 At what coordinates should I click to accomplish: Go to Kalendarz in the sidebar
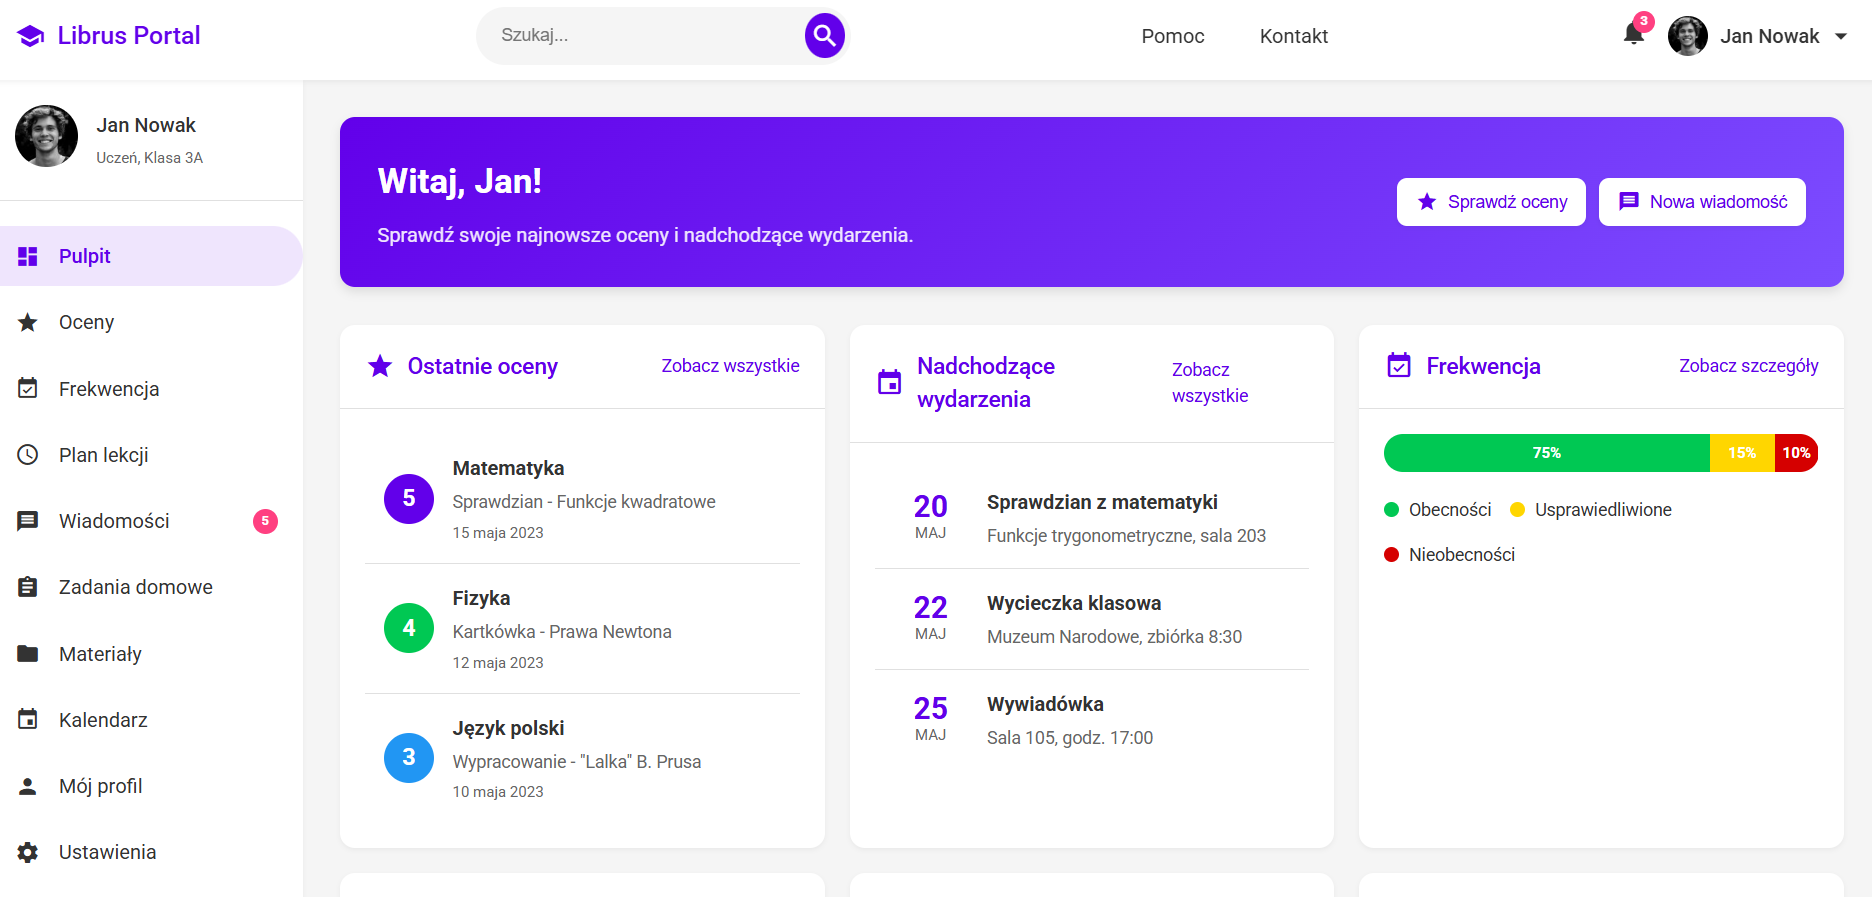tap(103, 720)
